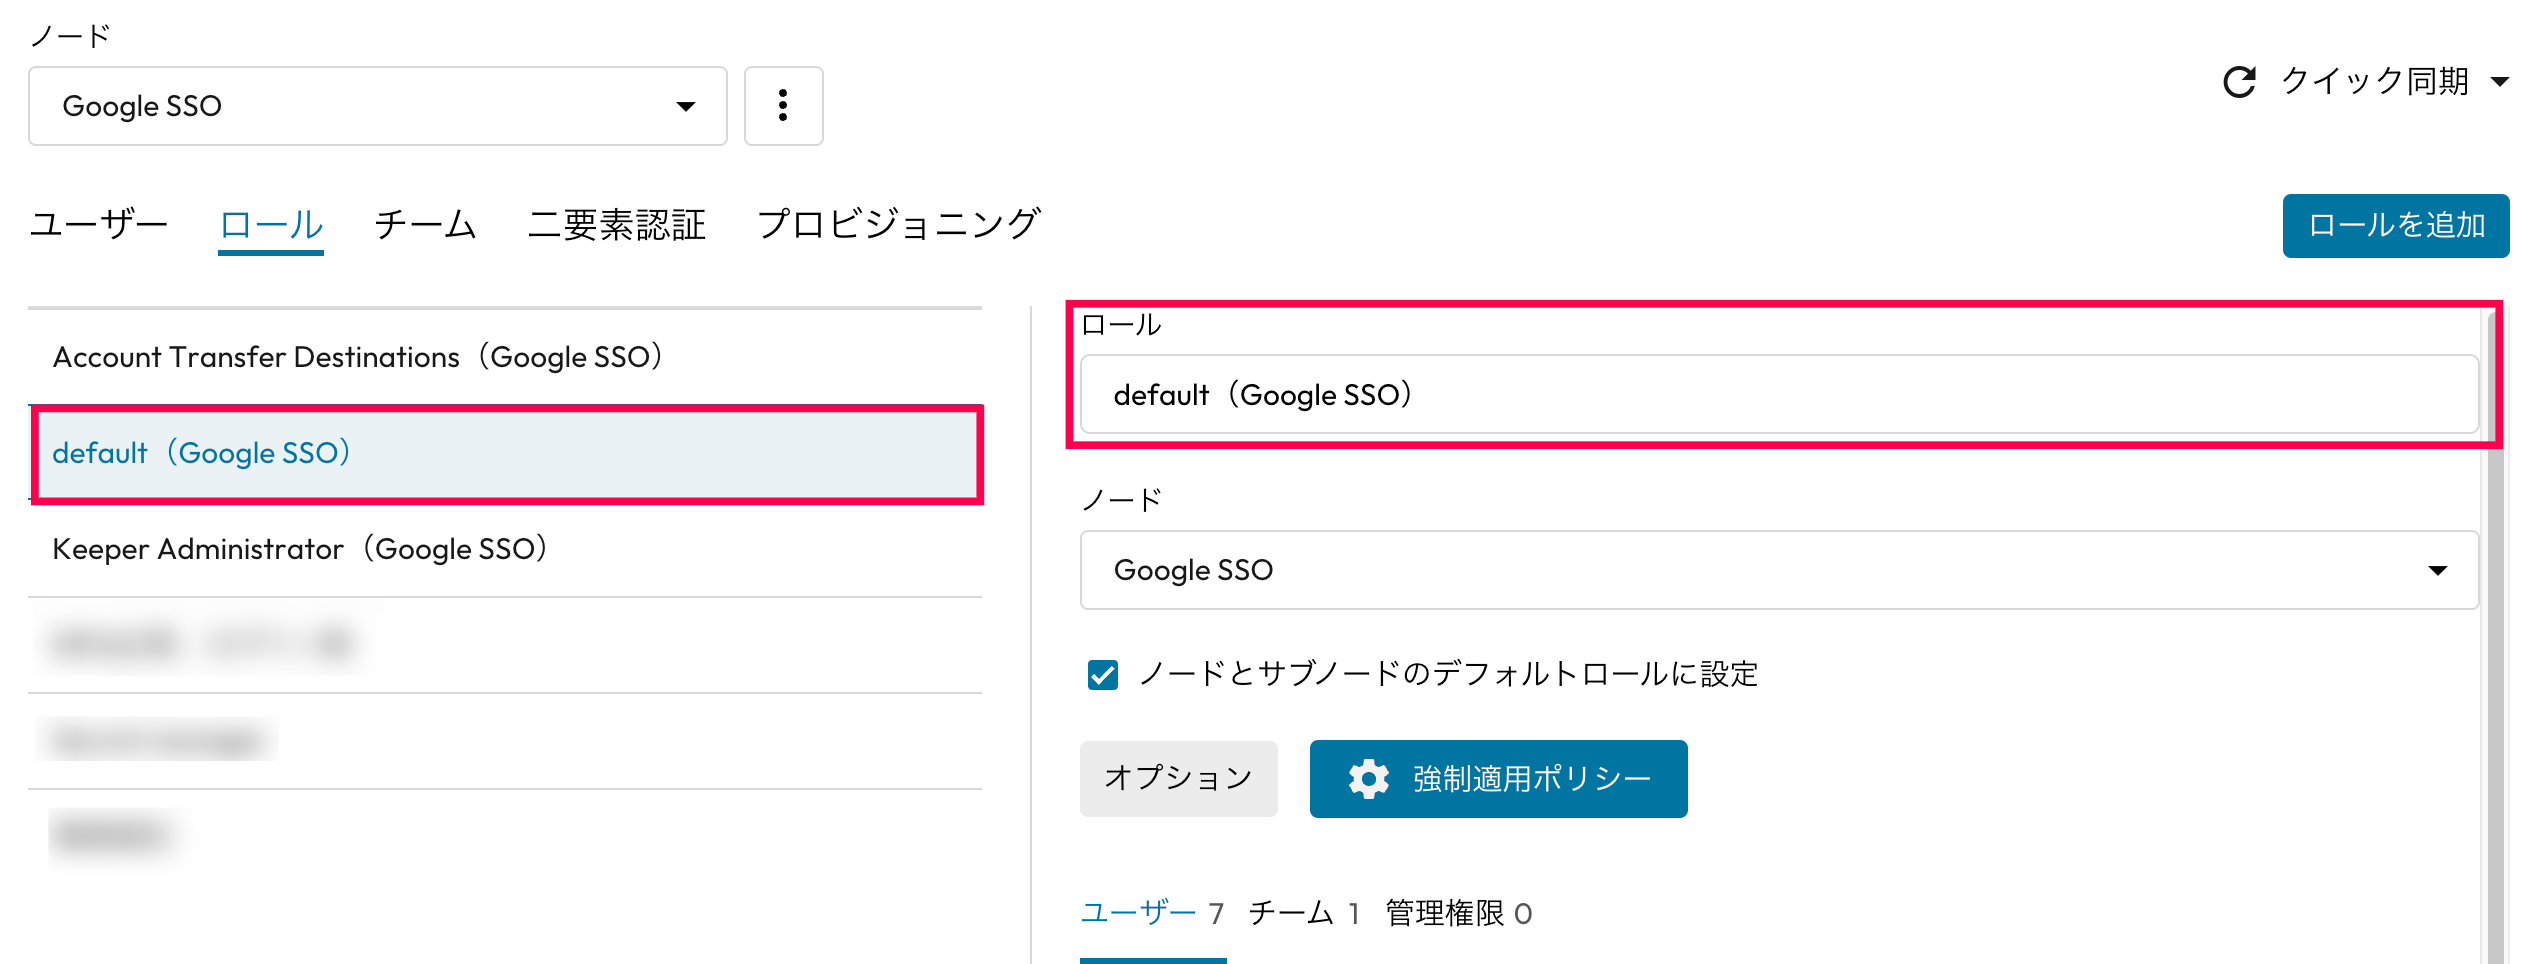Open the 二要素認証 tab
Viewport: 2538px width, 964px height.
click(x=617, y=224)
